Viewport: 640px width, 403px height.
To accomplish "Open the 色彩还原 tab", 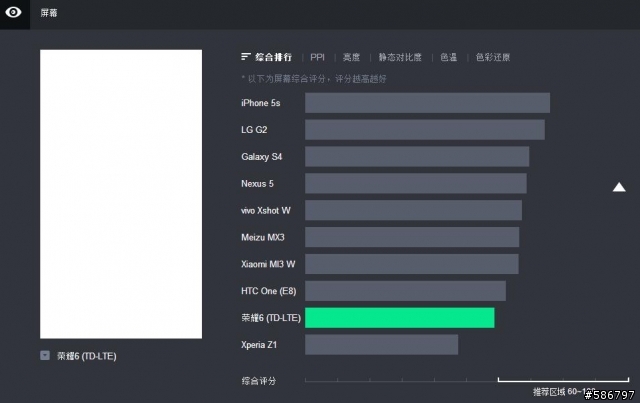I will [493, 57].
